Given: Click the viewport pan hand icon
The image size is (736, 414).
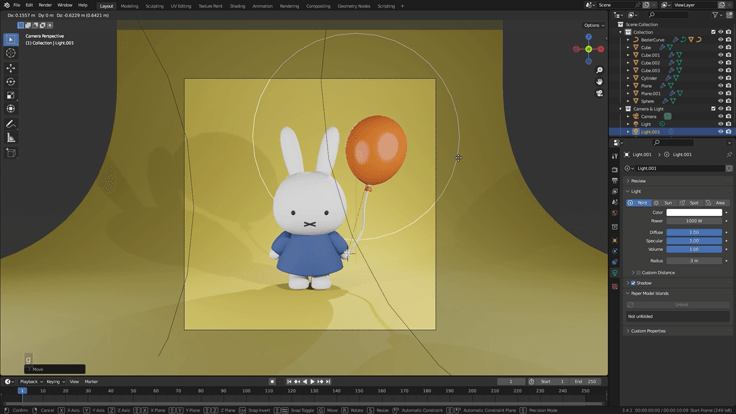Looking at the screenshot, I should click(599, 82).
